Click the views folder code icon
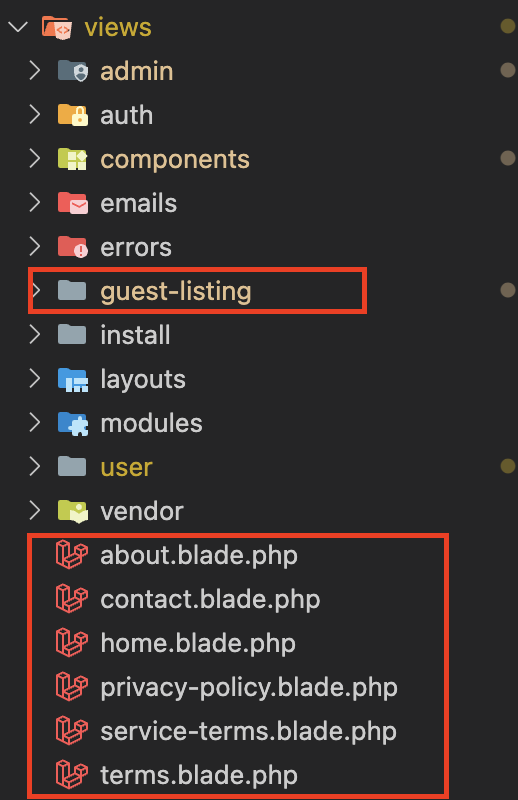Image resolution: width=518 pixels, height=800 pixels. coord(57,27)
